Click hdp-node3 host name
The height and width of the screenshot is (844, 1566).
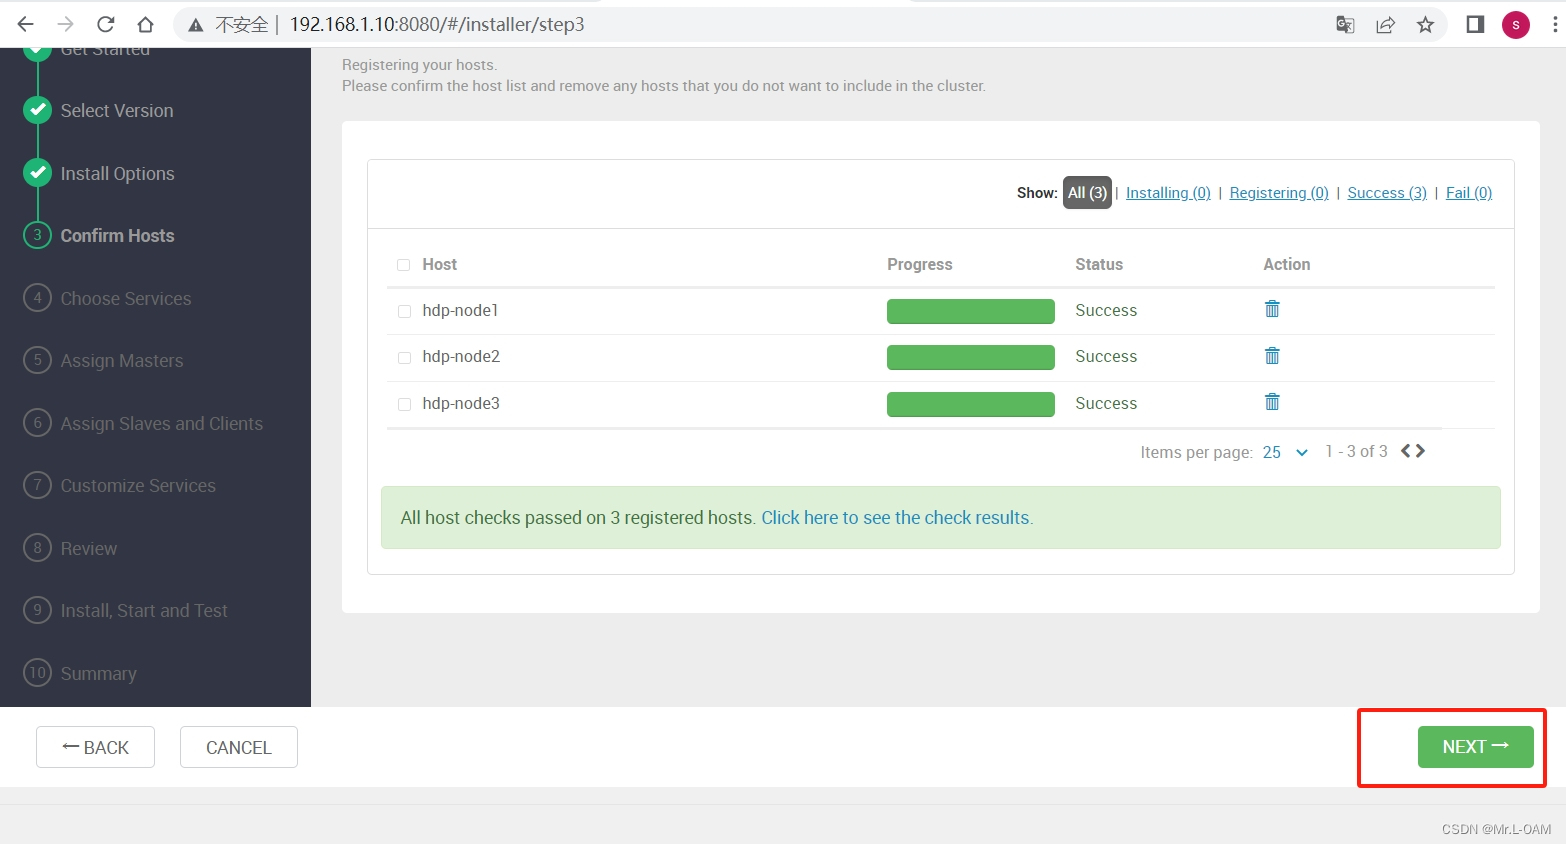coord(461,403)
